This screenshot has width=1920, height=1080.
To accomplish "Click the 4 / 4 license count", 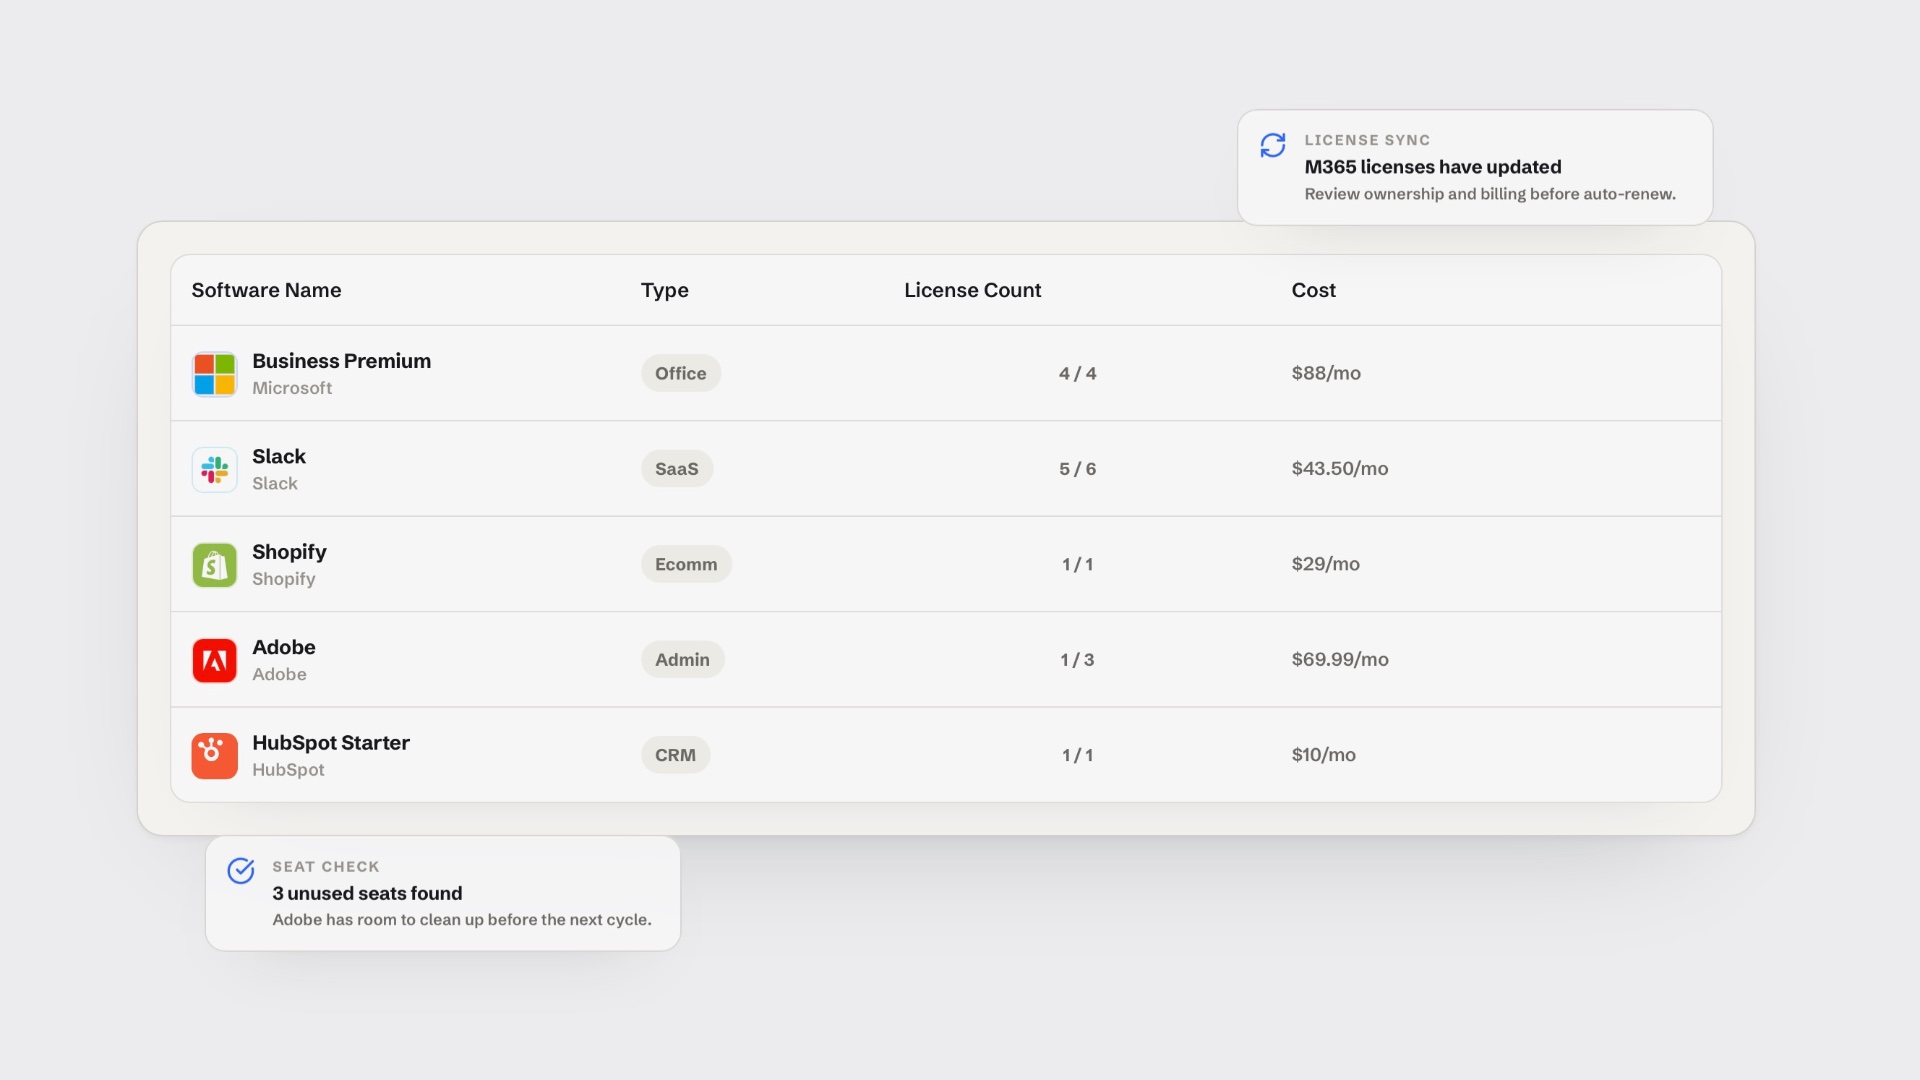I will tap(1077, 373).
